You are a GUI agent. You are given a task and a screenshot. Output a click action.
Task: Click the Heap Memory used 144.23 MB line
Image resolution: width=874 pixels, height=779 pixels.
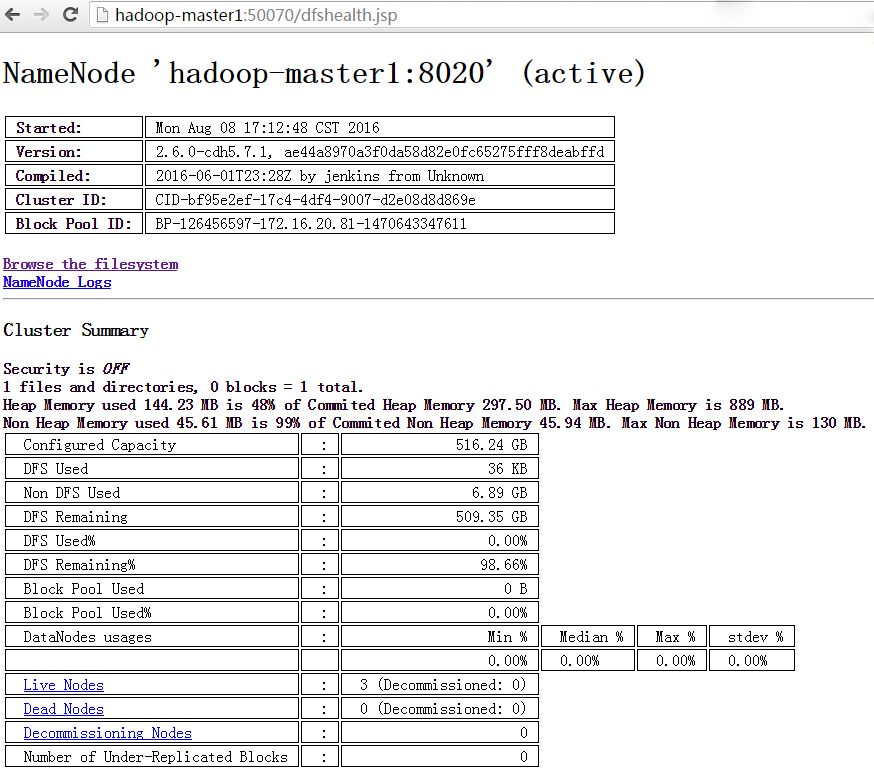pos(394,405)
